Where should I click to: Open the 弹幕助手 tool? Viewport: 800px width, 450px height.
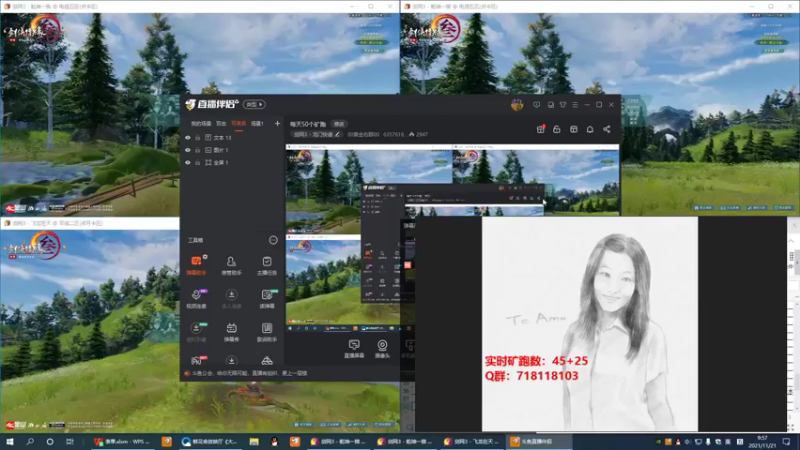click(x=196, y=265)
